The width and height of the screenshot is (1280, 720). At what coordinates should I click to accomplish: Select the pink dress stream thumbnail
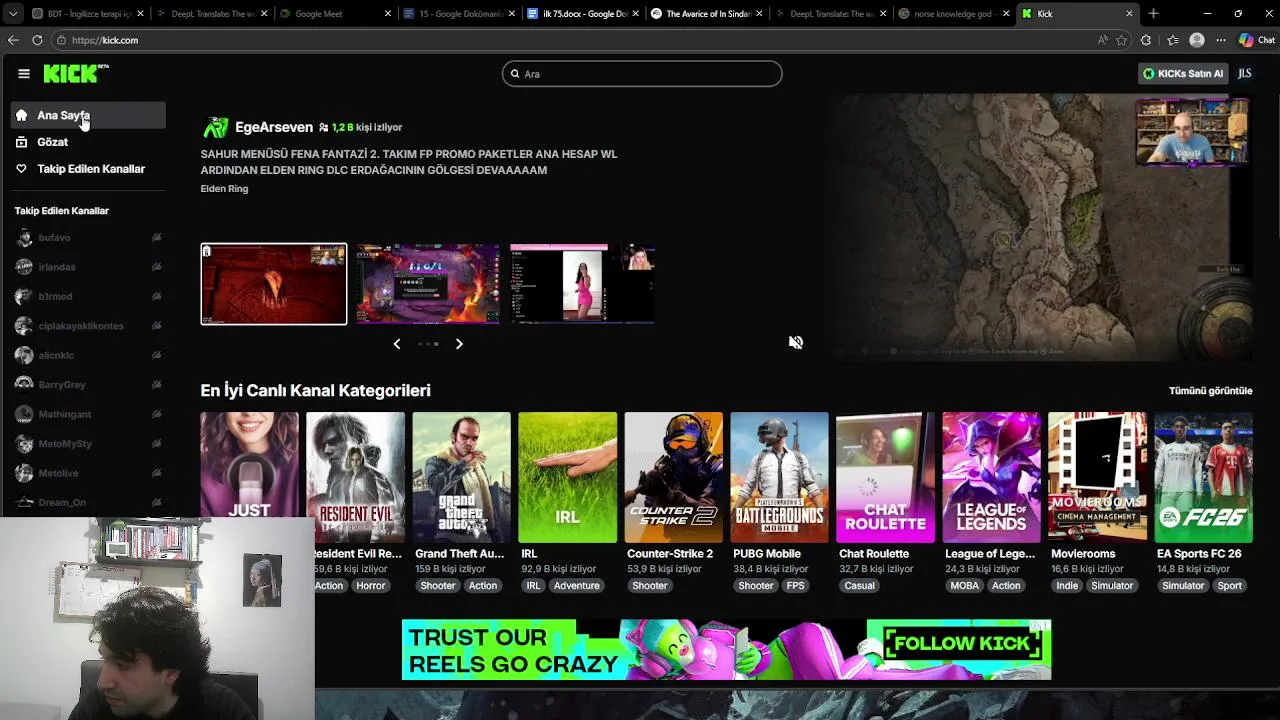coord(582,284)
